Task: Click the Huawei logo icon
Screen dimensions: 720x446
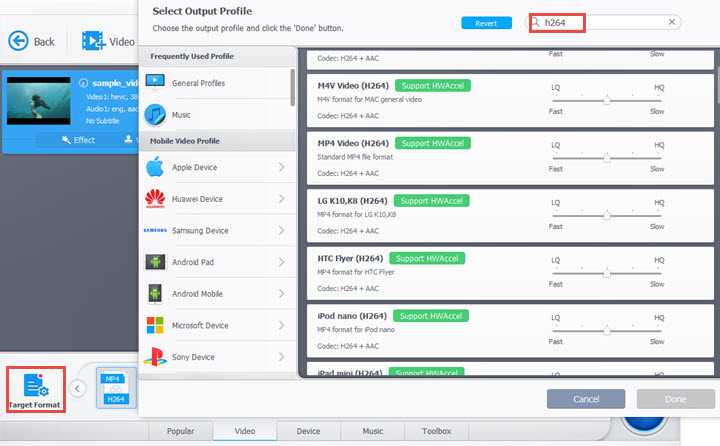Action: coord(155,198)
